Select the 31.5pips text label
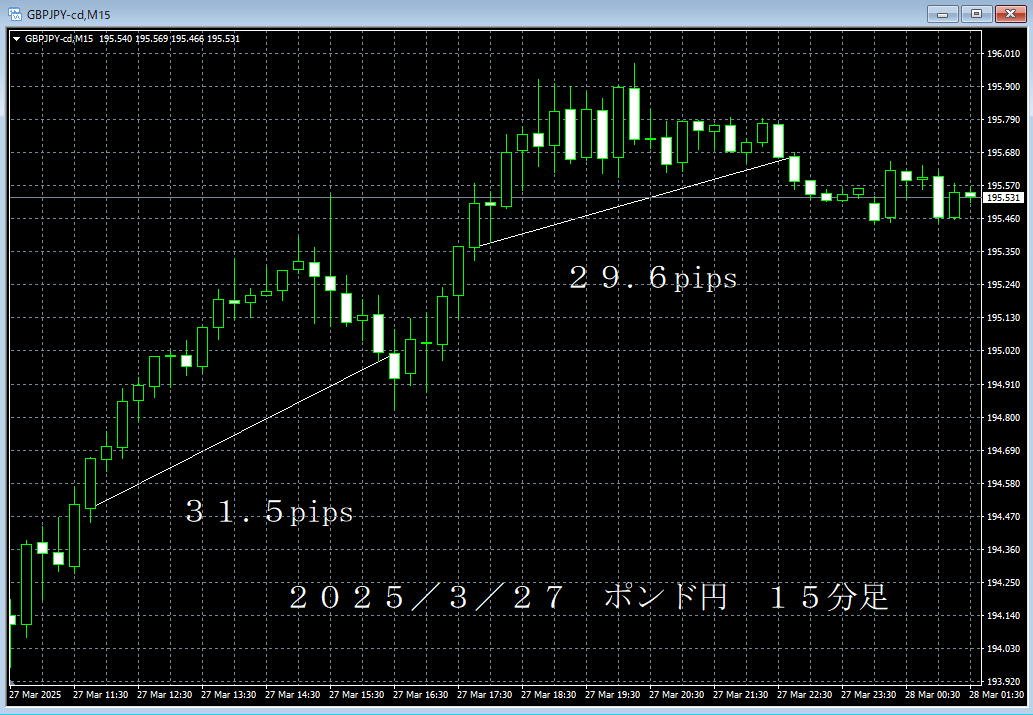Image resolution: width=1033 pixels, height=715 pixels. pos(269,513)
